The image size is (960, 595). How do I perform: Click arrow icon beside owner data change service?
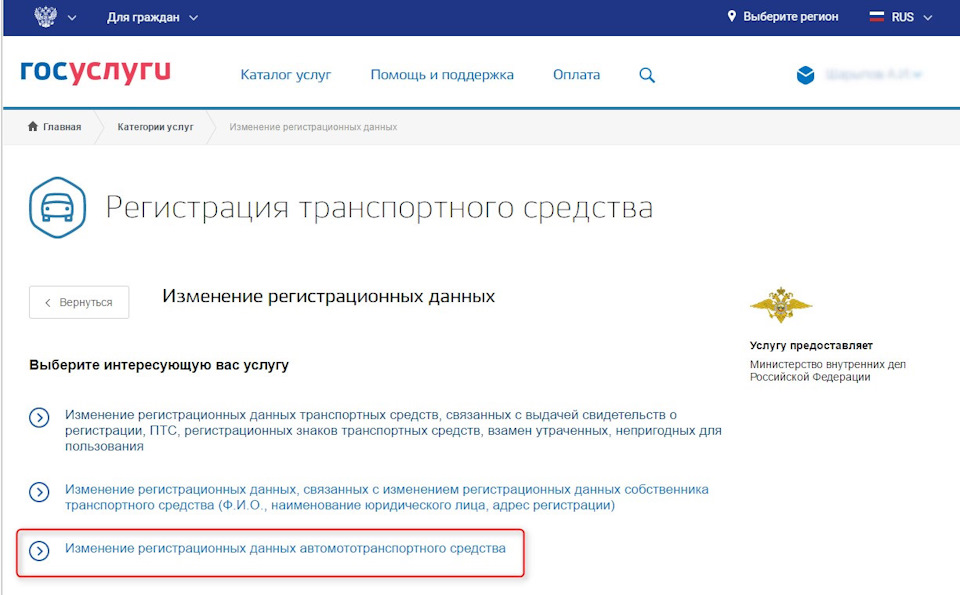tap(39, 492)
